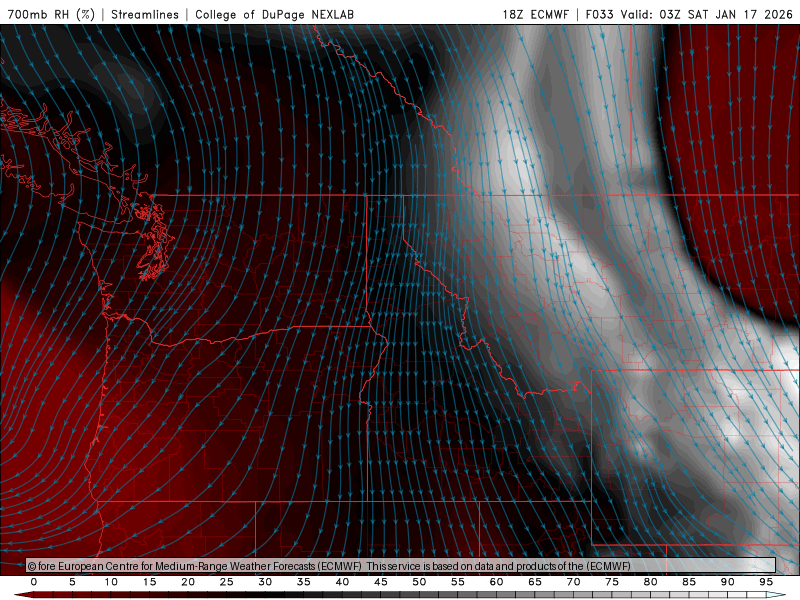The image size is (800, 600).
Task: Click the "75" colorbar scale label
Action: (612, 582)
